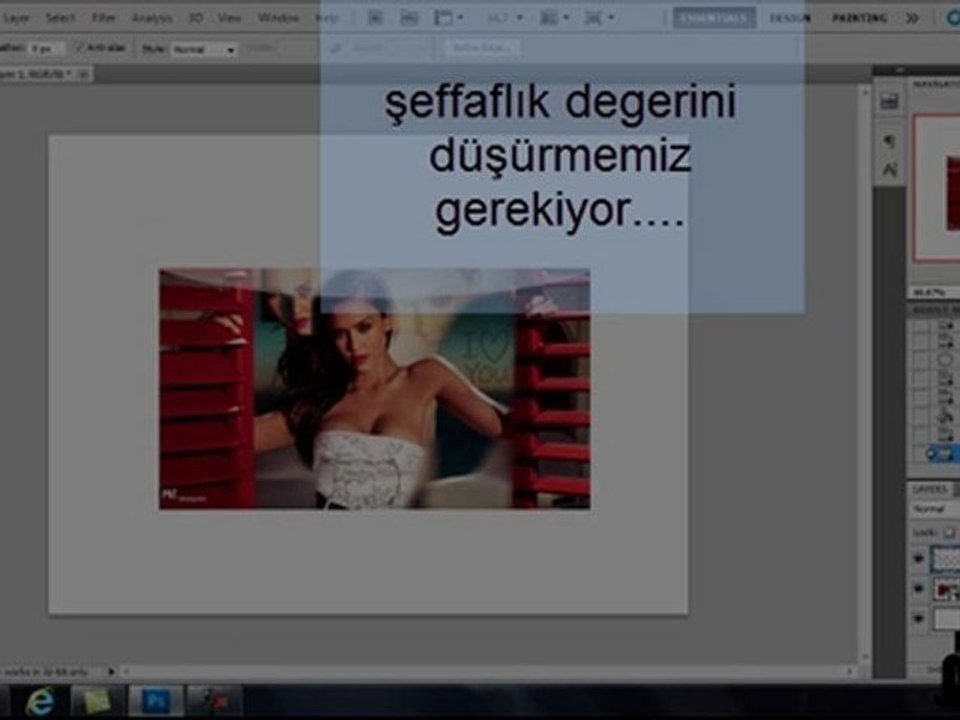Open the Analysis menu

click(152, 18)
